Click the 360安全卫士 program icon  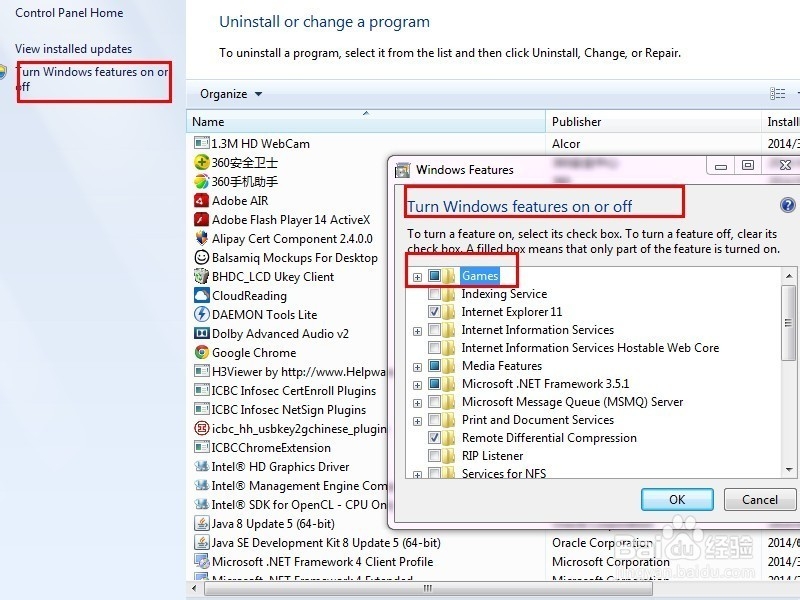[202, 162]
